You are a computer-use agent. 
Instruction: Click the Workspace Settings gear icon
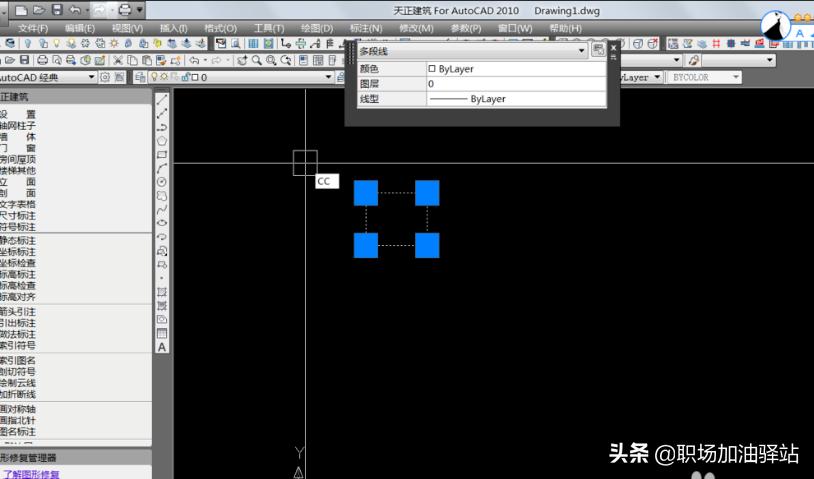(x=105, y=77)
